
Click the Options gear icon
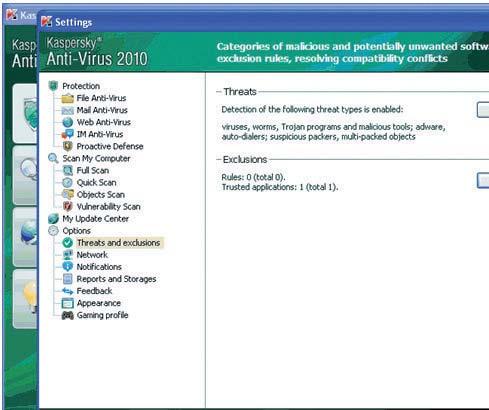click(53, 231)
